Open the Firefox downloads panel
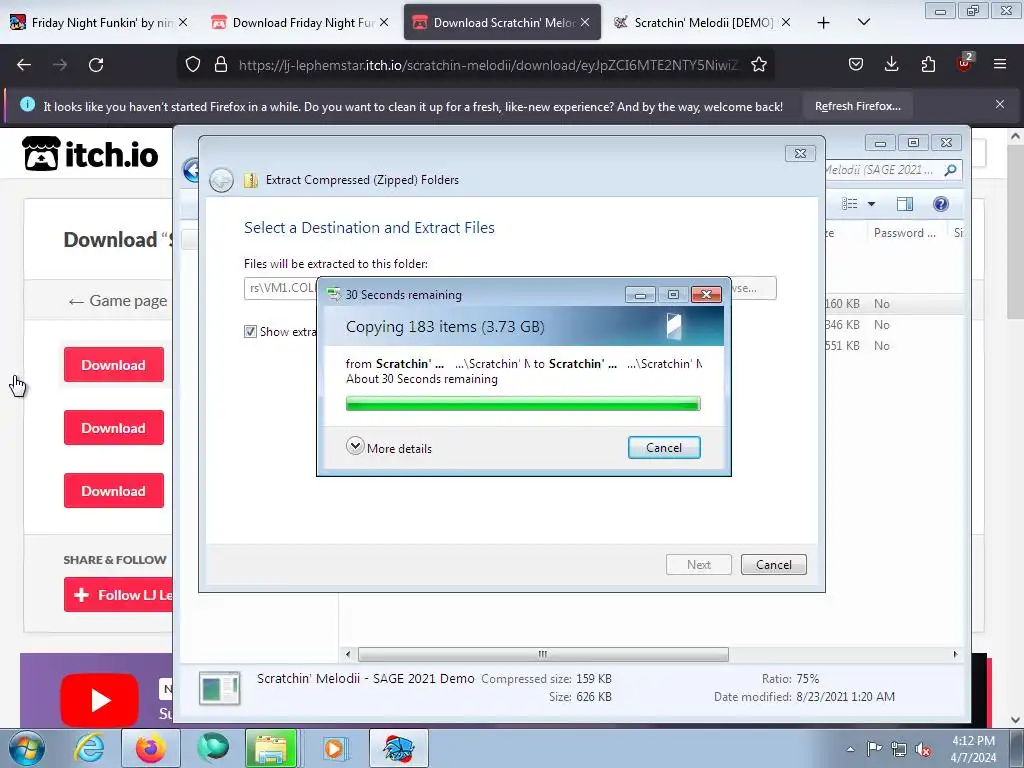The width and height of the screenshot is (1024, 768). pyautogui.click(x=891, y=65)
